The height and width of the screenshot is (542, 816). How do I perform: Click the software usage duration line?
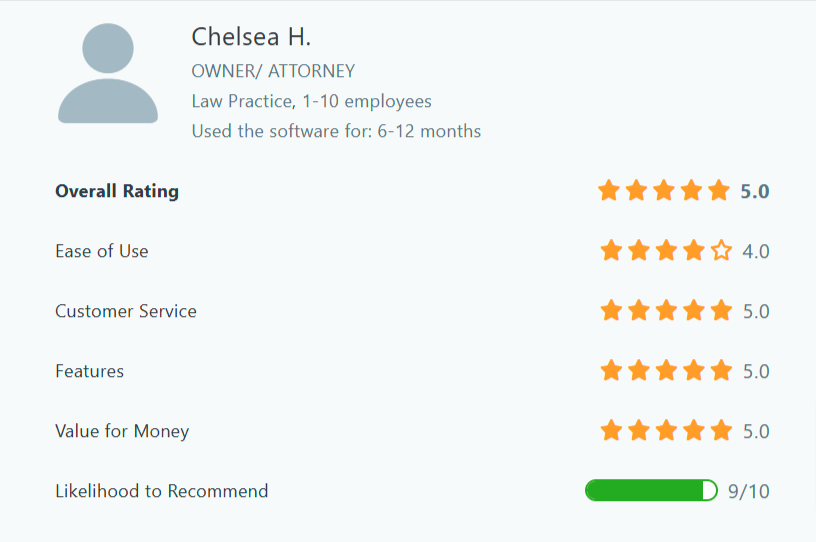336,131
